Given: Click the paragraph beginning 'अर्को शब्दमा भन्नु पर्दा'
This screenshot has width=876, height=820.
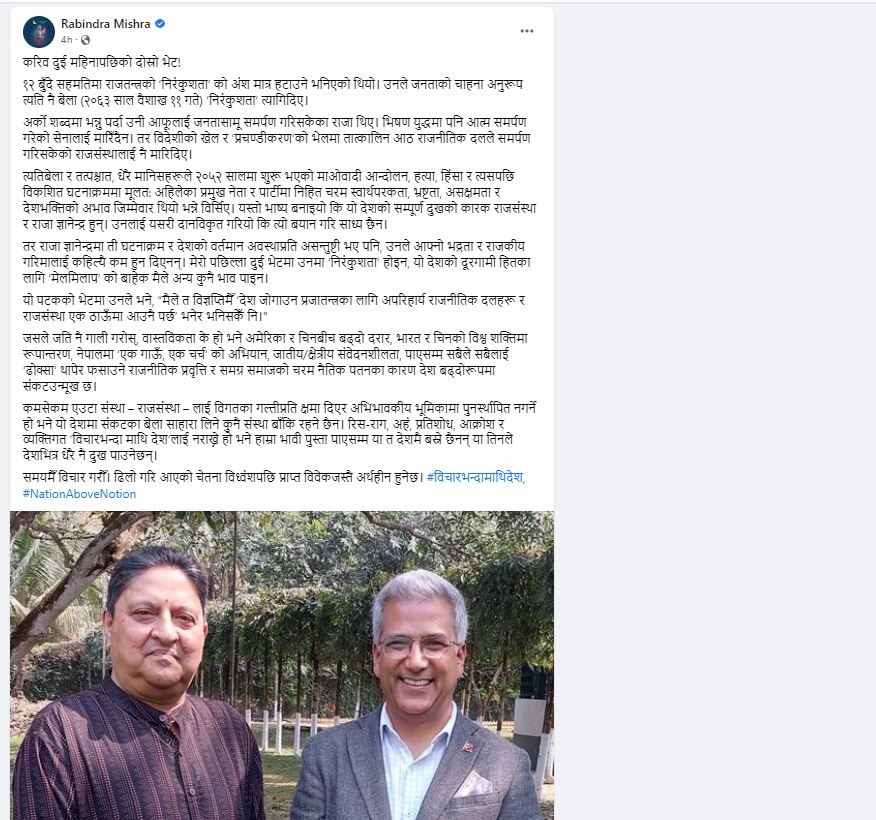Looking at the screenshot, I should coord(277,138).
